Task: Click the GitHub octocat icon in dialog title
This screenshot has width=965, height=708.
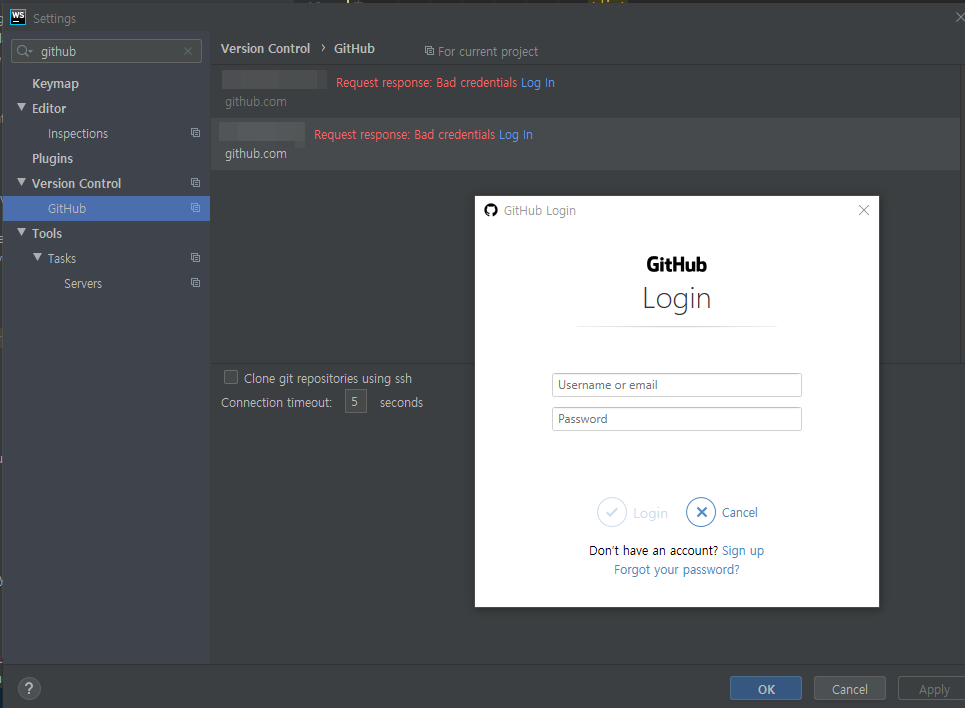Action: pos(491,211)
